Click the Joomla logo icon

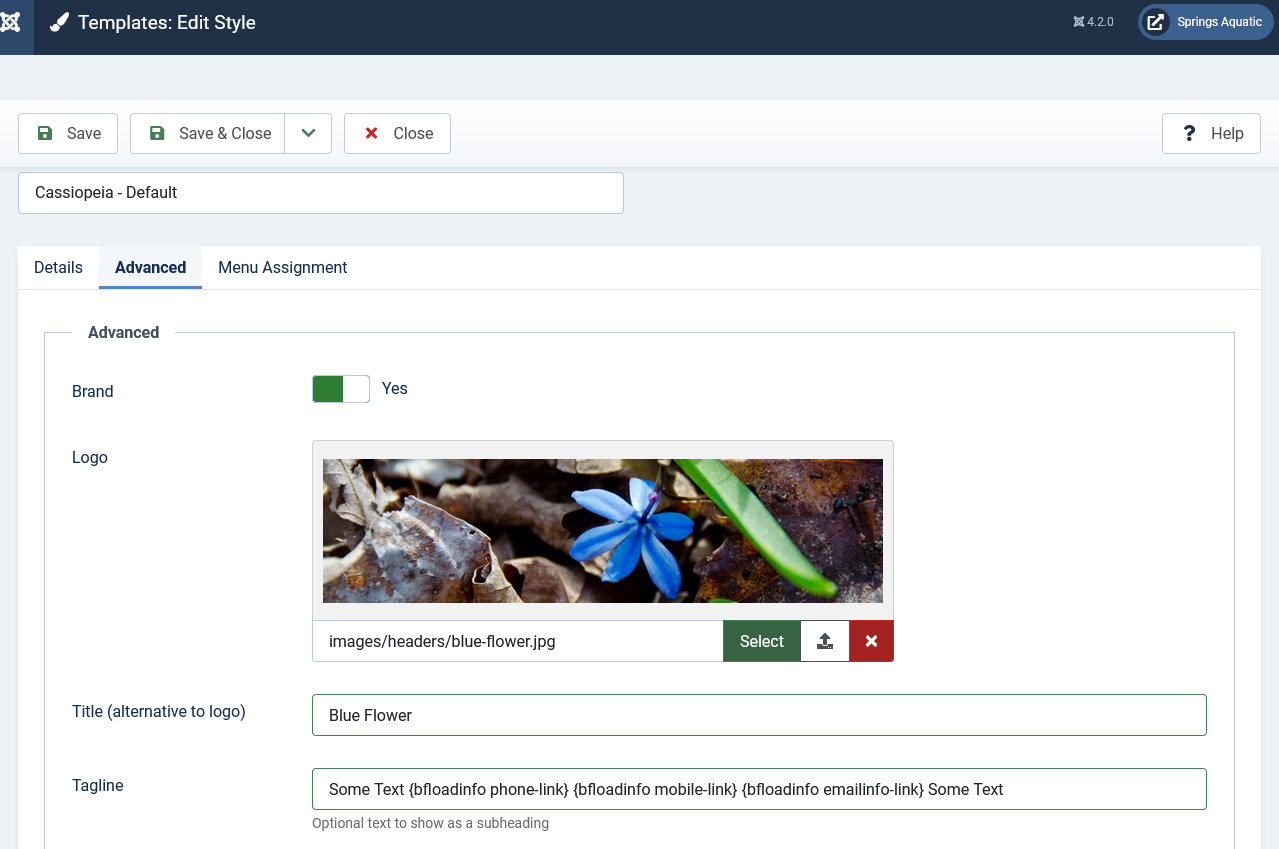(10, 22)
